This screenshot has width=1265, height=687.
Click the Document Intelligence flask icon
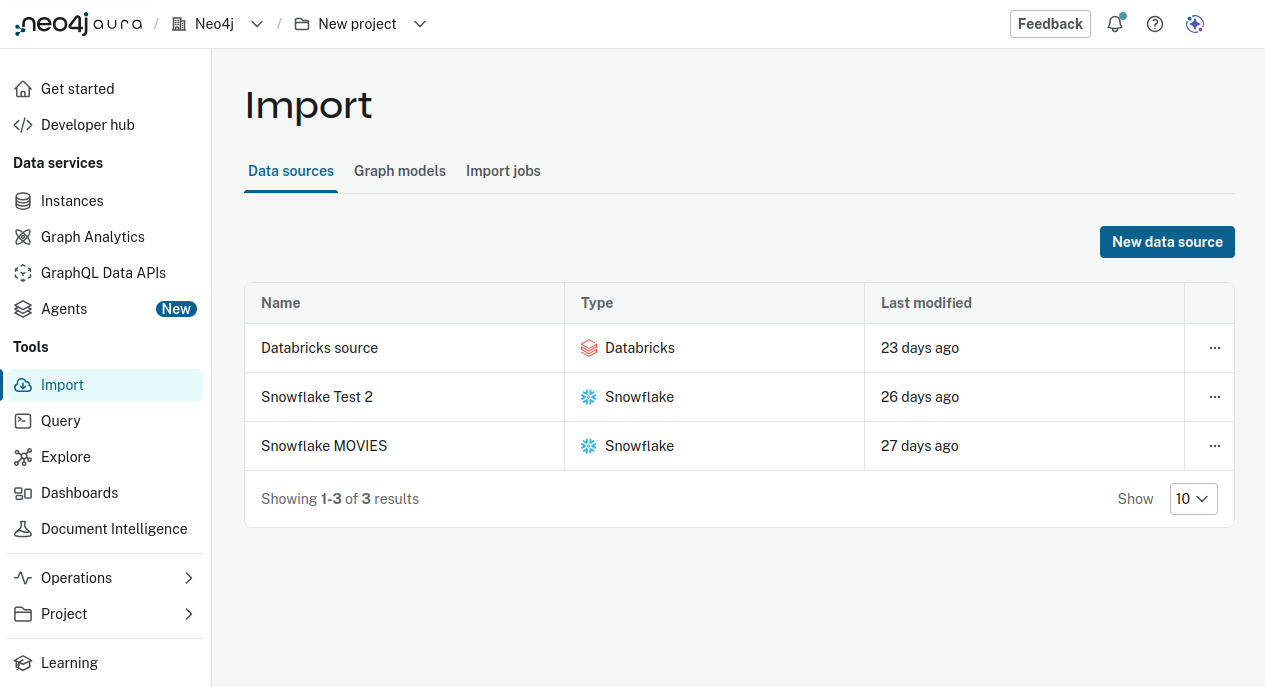(23, 529)
